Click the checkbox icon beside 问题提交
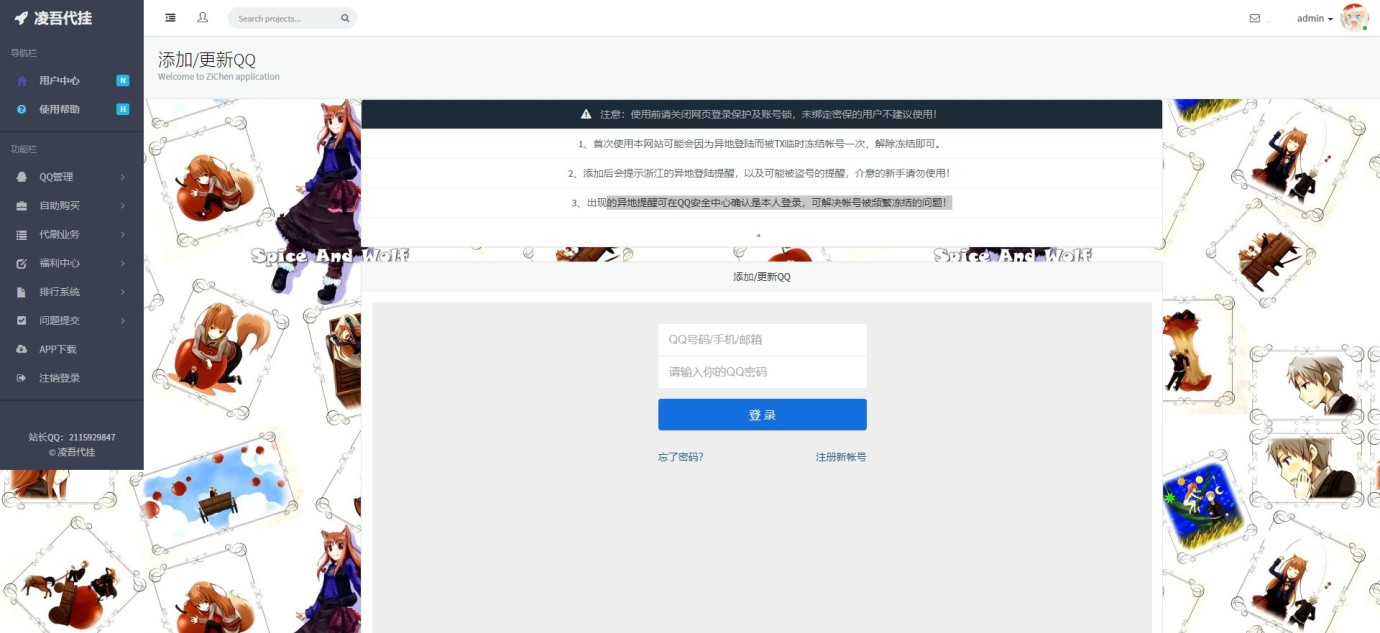The width and height of the screenshot is (1380, 633). (21, 321)
